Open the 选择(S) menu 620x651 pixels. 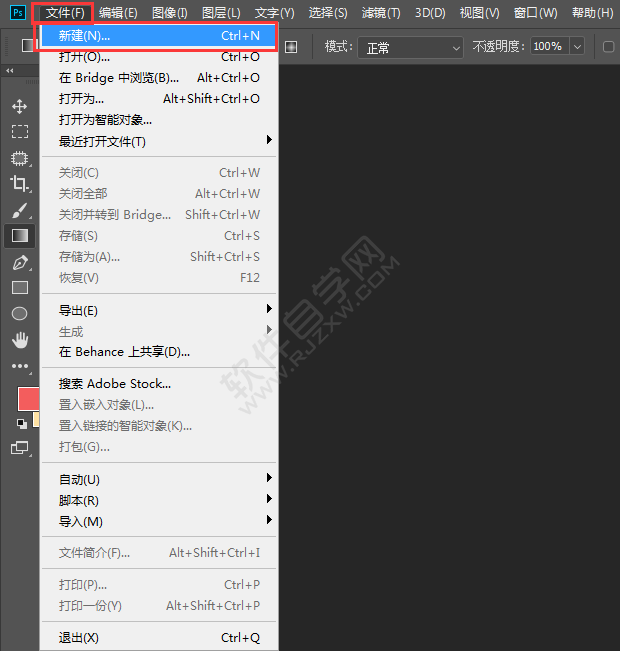click(328, 13)
